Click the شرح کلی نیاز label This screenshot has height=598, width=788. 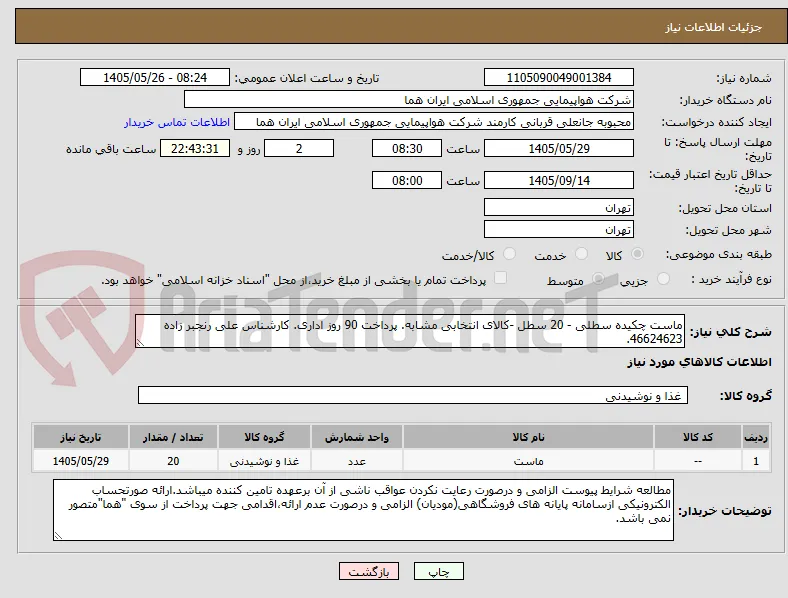(730, 332)
